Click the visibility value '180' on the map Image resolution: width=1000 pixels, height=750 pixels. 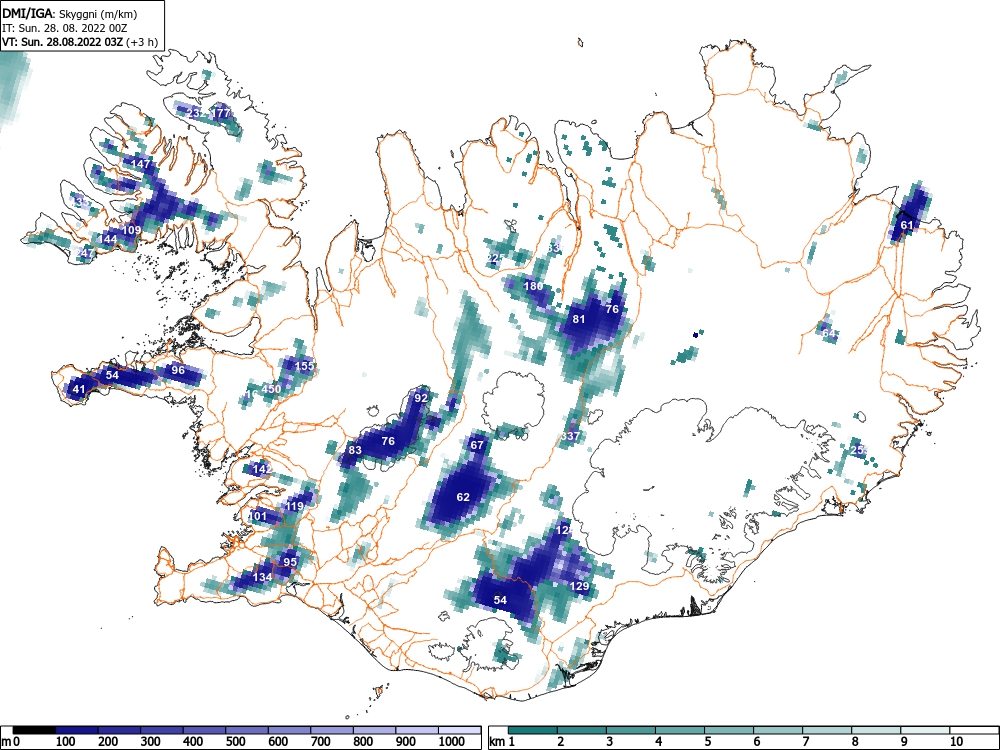pos(533,286)
